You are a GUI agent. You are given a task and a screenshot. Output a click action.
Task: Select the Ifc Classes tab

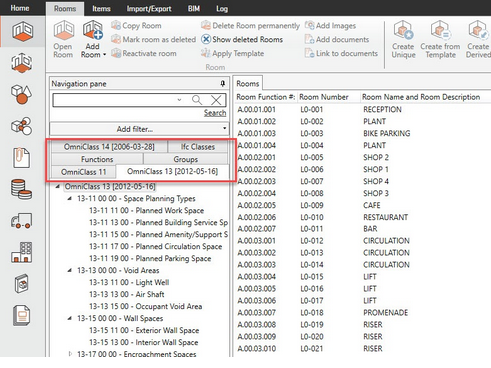click(x=198, y=147)
